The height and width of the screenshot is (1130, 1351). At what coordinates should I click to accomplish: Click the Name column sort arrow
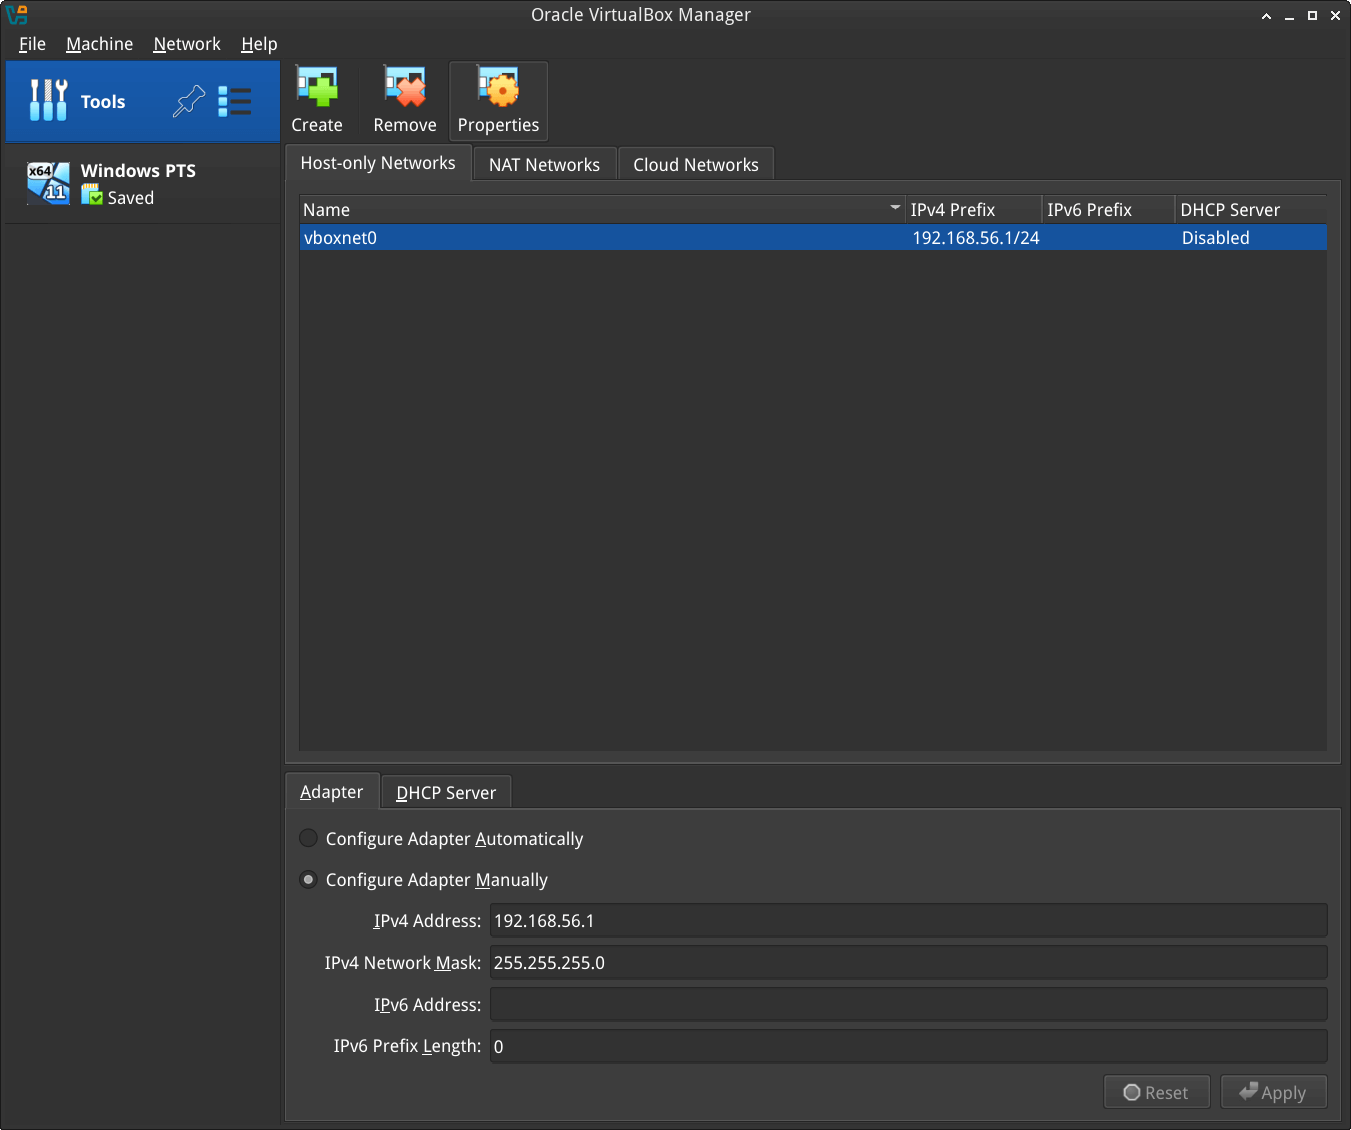pyautogui.click(x=894, y=208)
